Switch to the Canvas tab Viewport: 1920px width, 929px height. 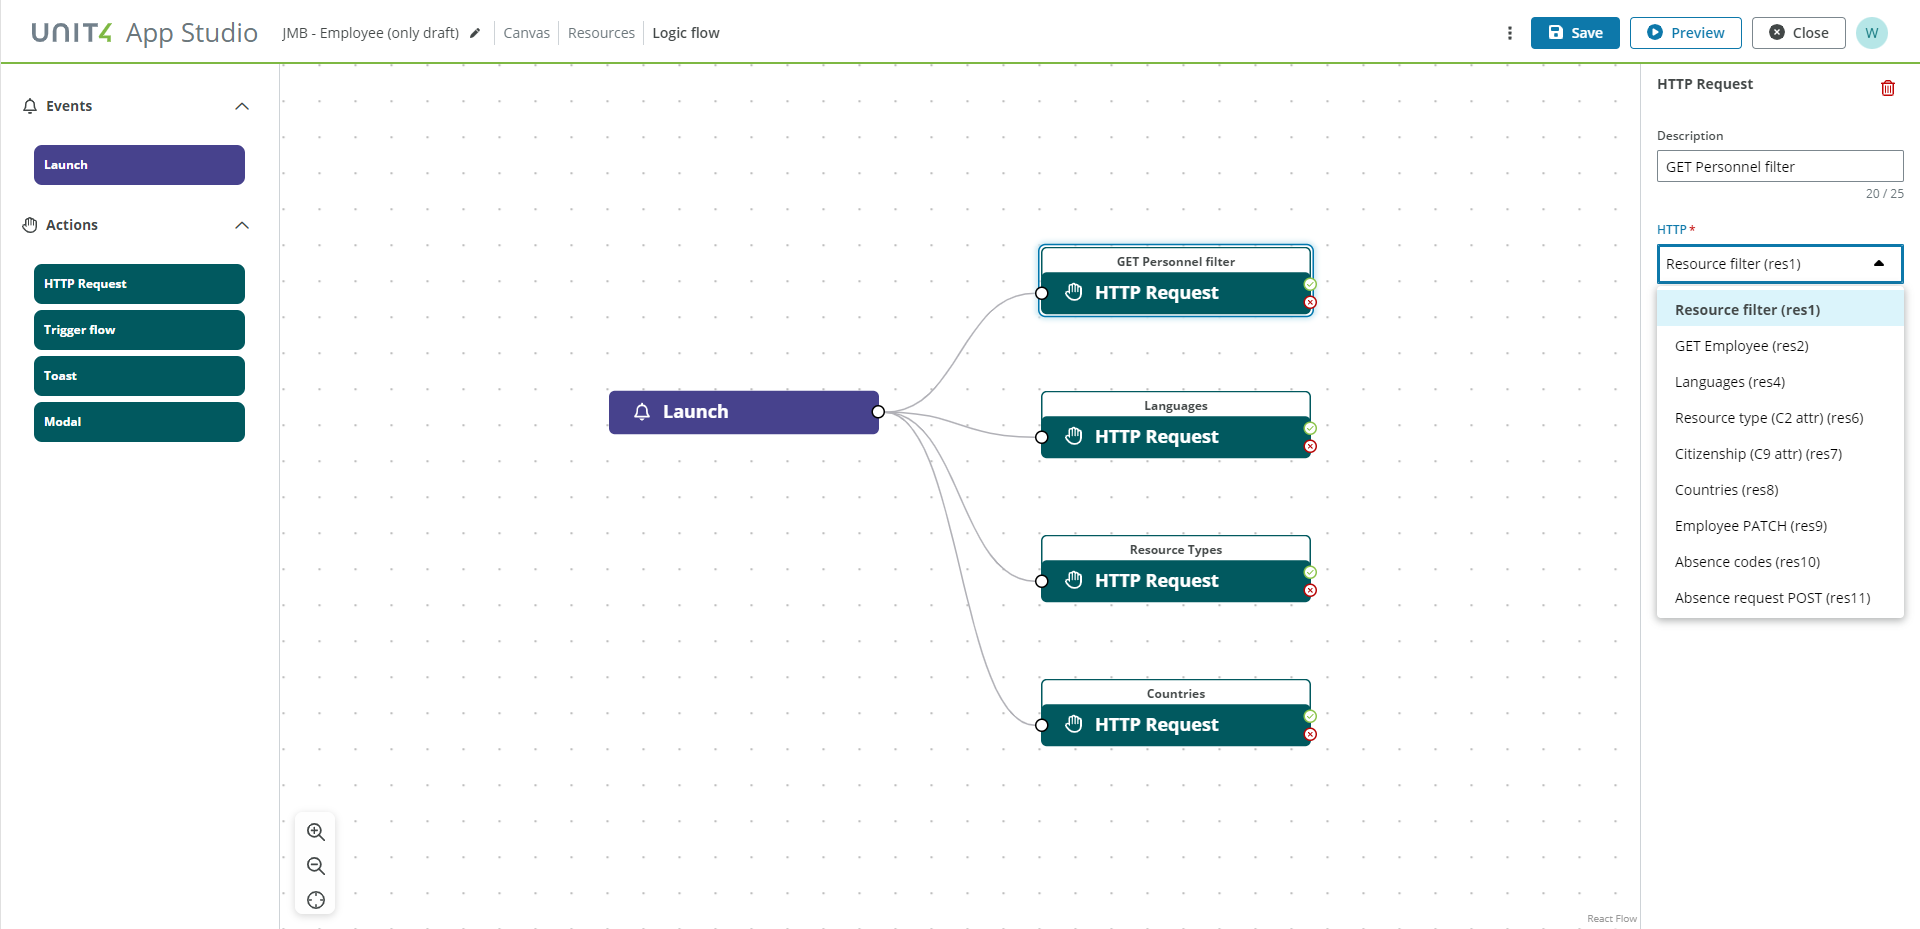(x=526, y=33)
